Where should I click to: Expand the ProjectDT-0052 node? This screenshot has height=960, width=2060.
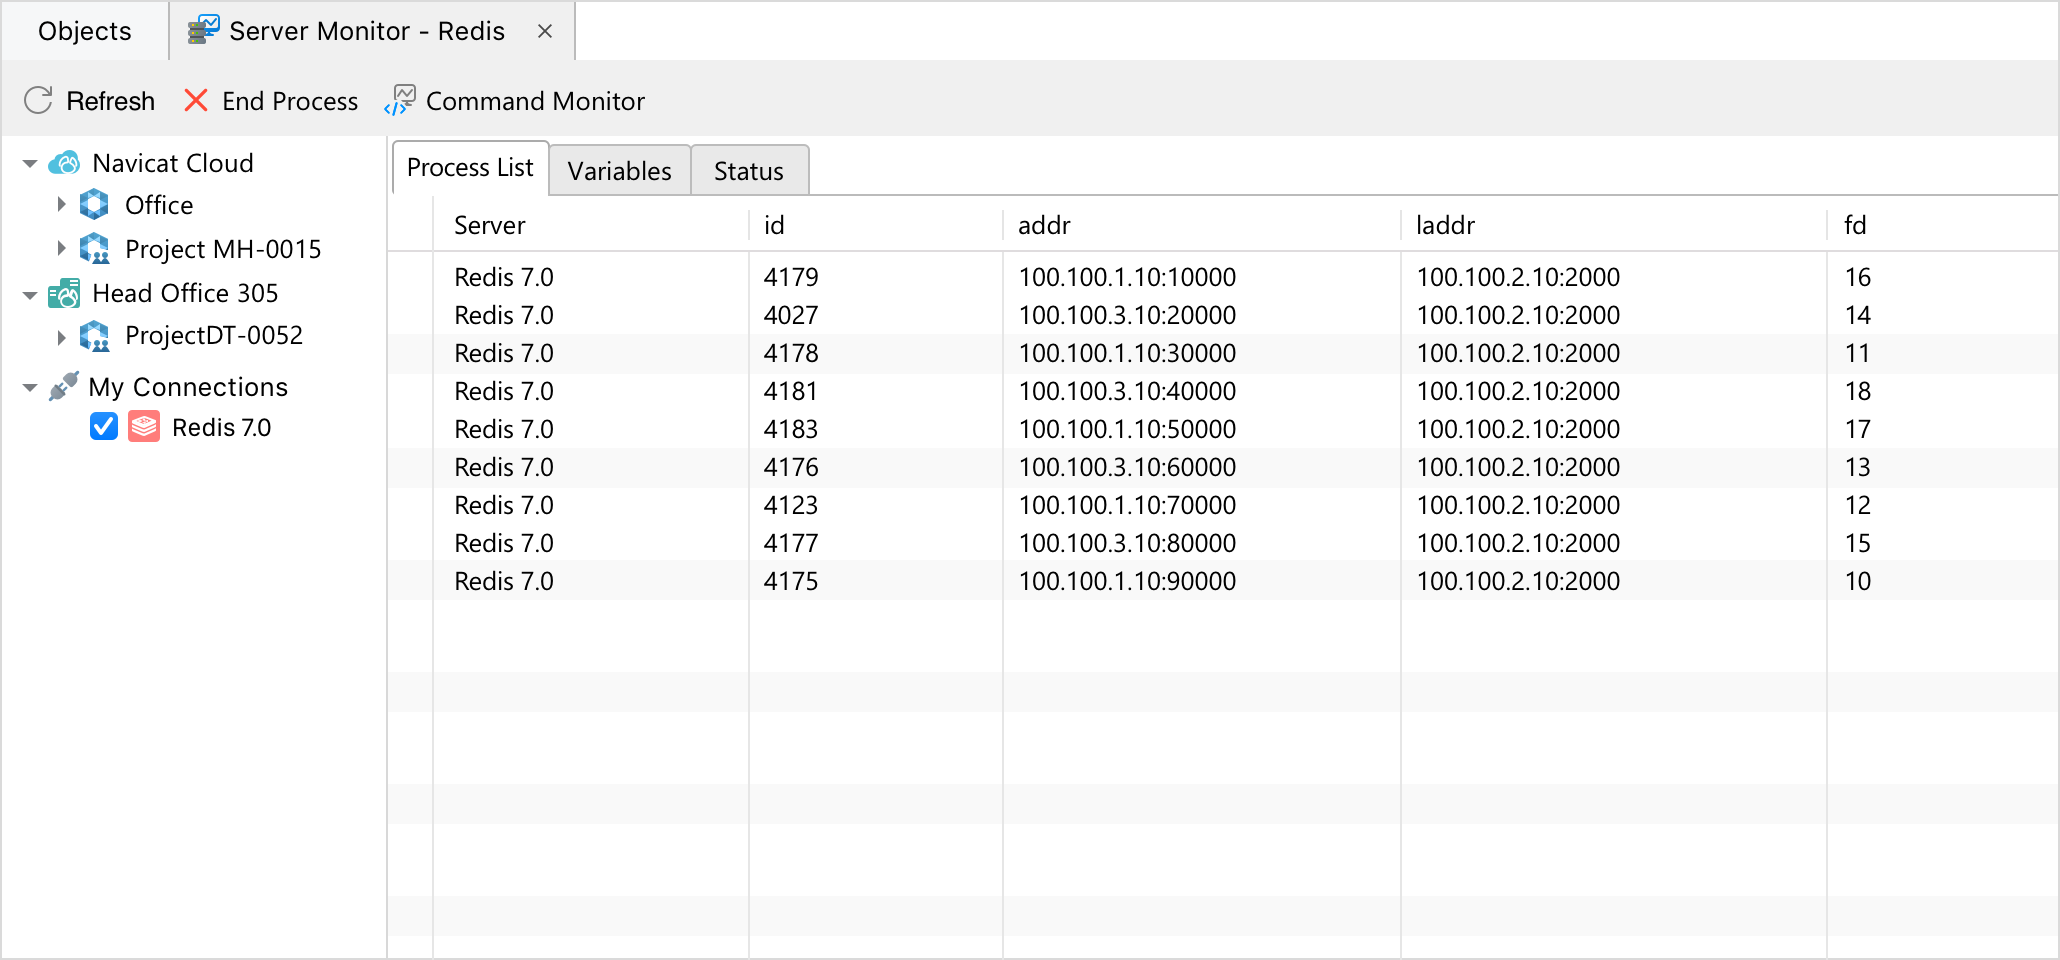pos(61,337)
